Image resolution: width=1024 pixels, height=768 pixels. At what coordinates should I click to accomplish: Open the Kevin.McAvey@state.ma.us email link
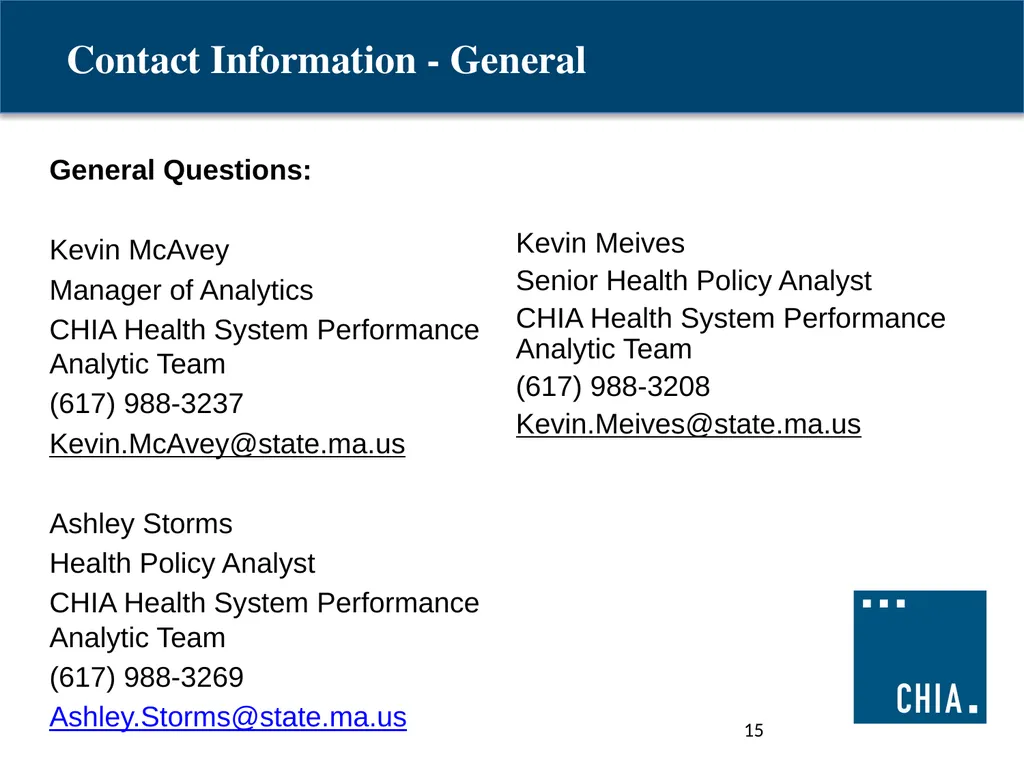pyautogui.click(x=227, y=444)
